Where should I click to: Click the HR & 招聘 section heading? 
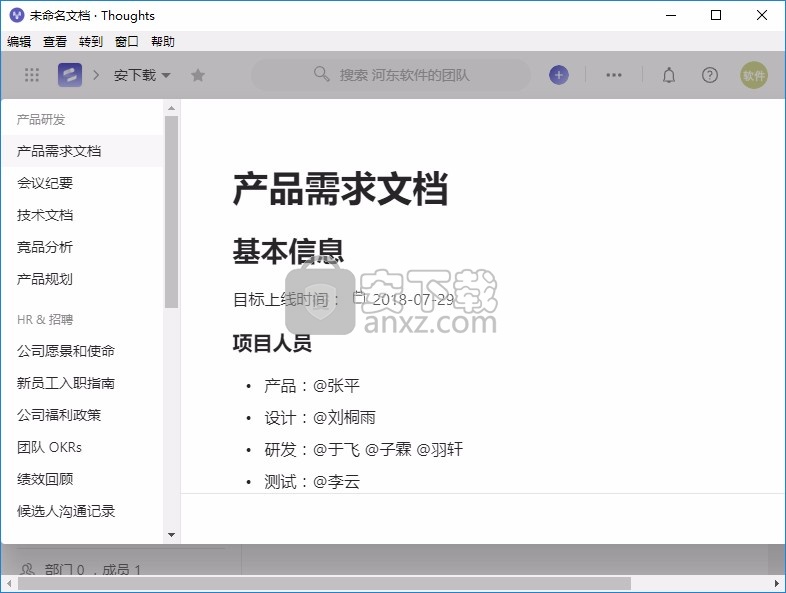pos(45,319)
